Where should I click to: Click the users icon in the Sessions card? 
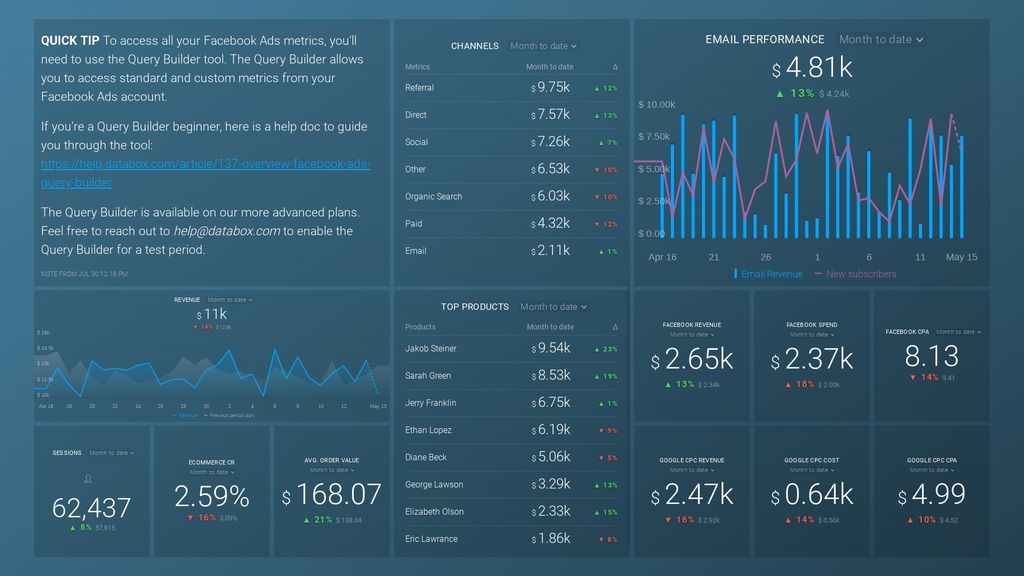[x=88, y=479]
